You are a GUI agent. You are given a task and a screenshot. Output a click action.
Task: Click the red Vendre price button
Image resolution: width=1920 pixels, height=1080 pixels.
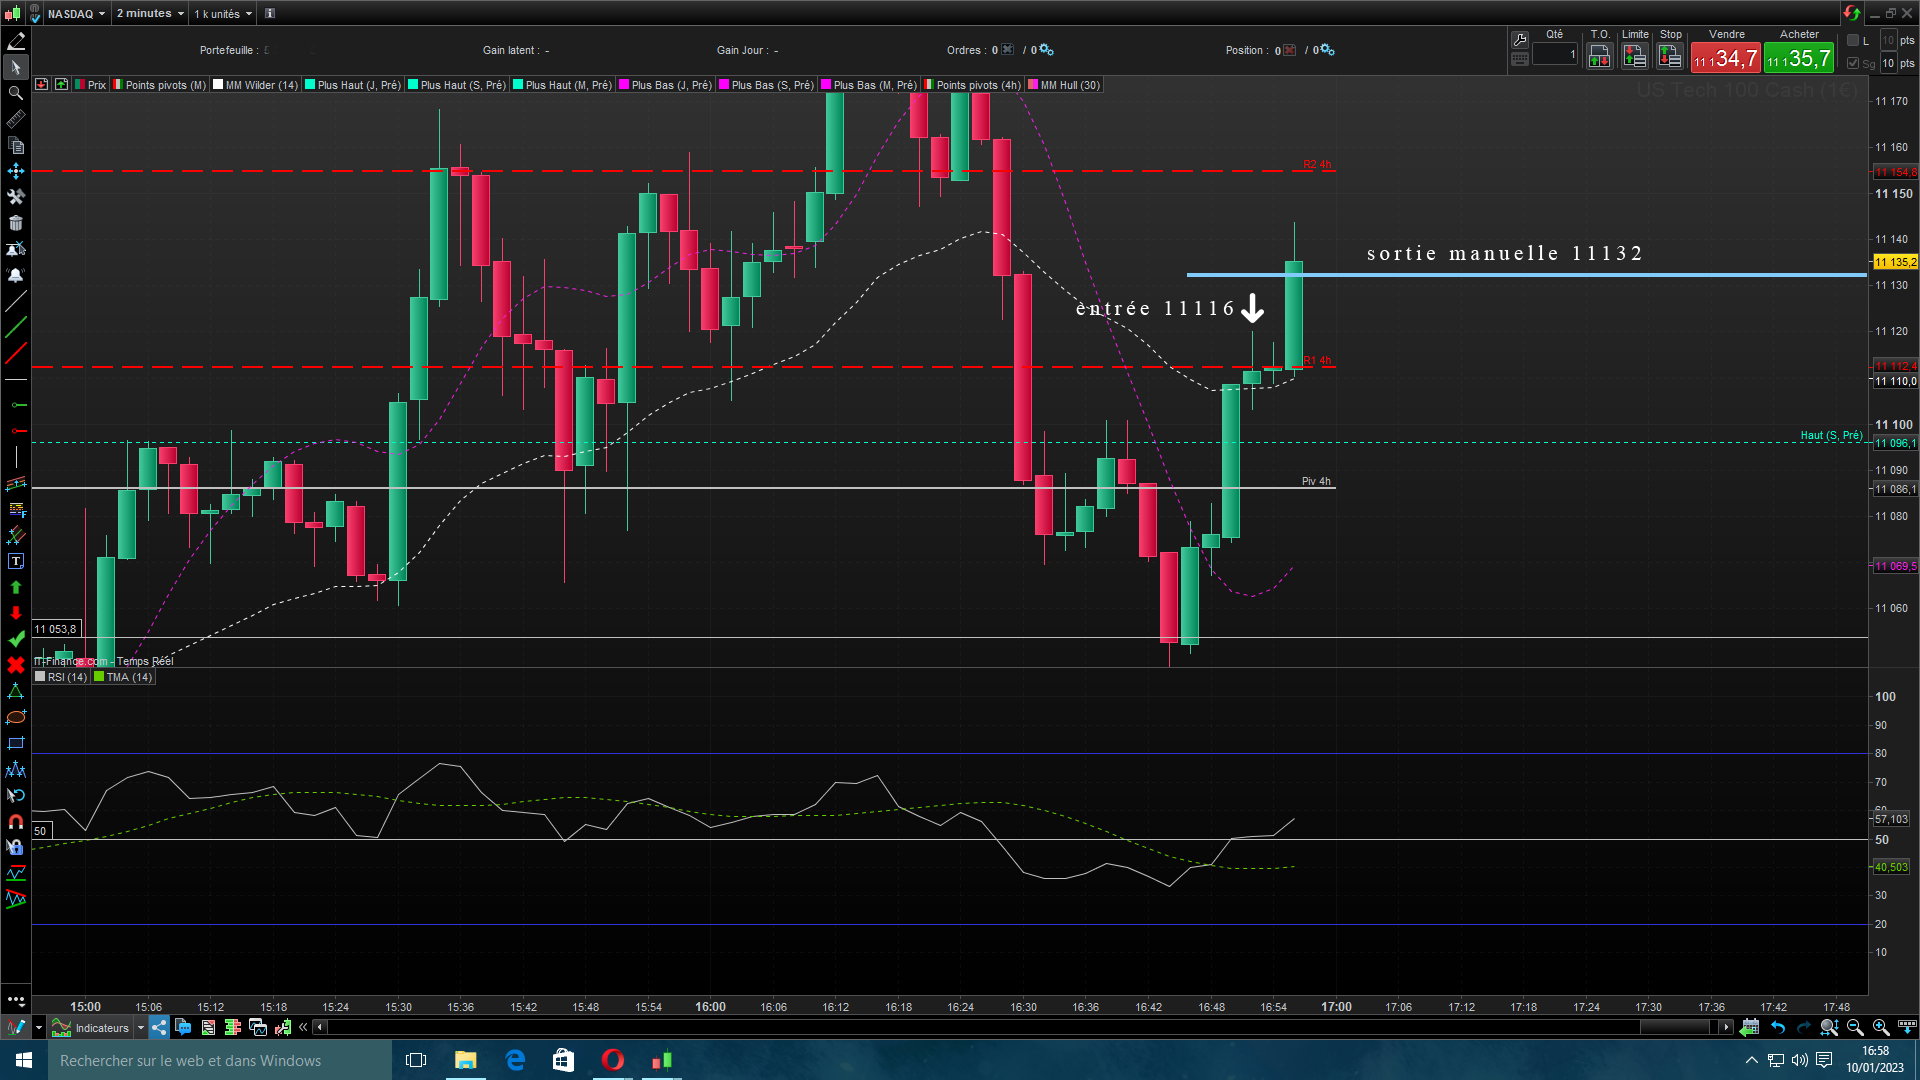coord(1726,58)
